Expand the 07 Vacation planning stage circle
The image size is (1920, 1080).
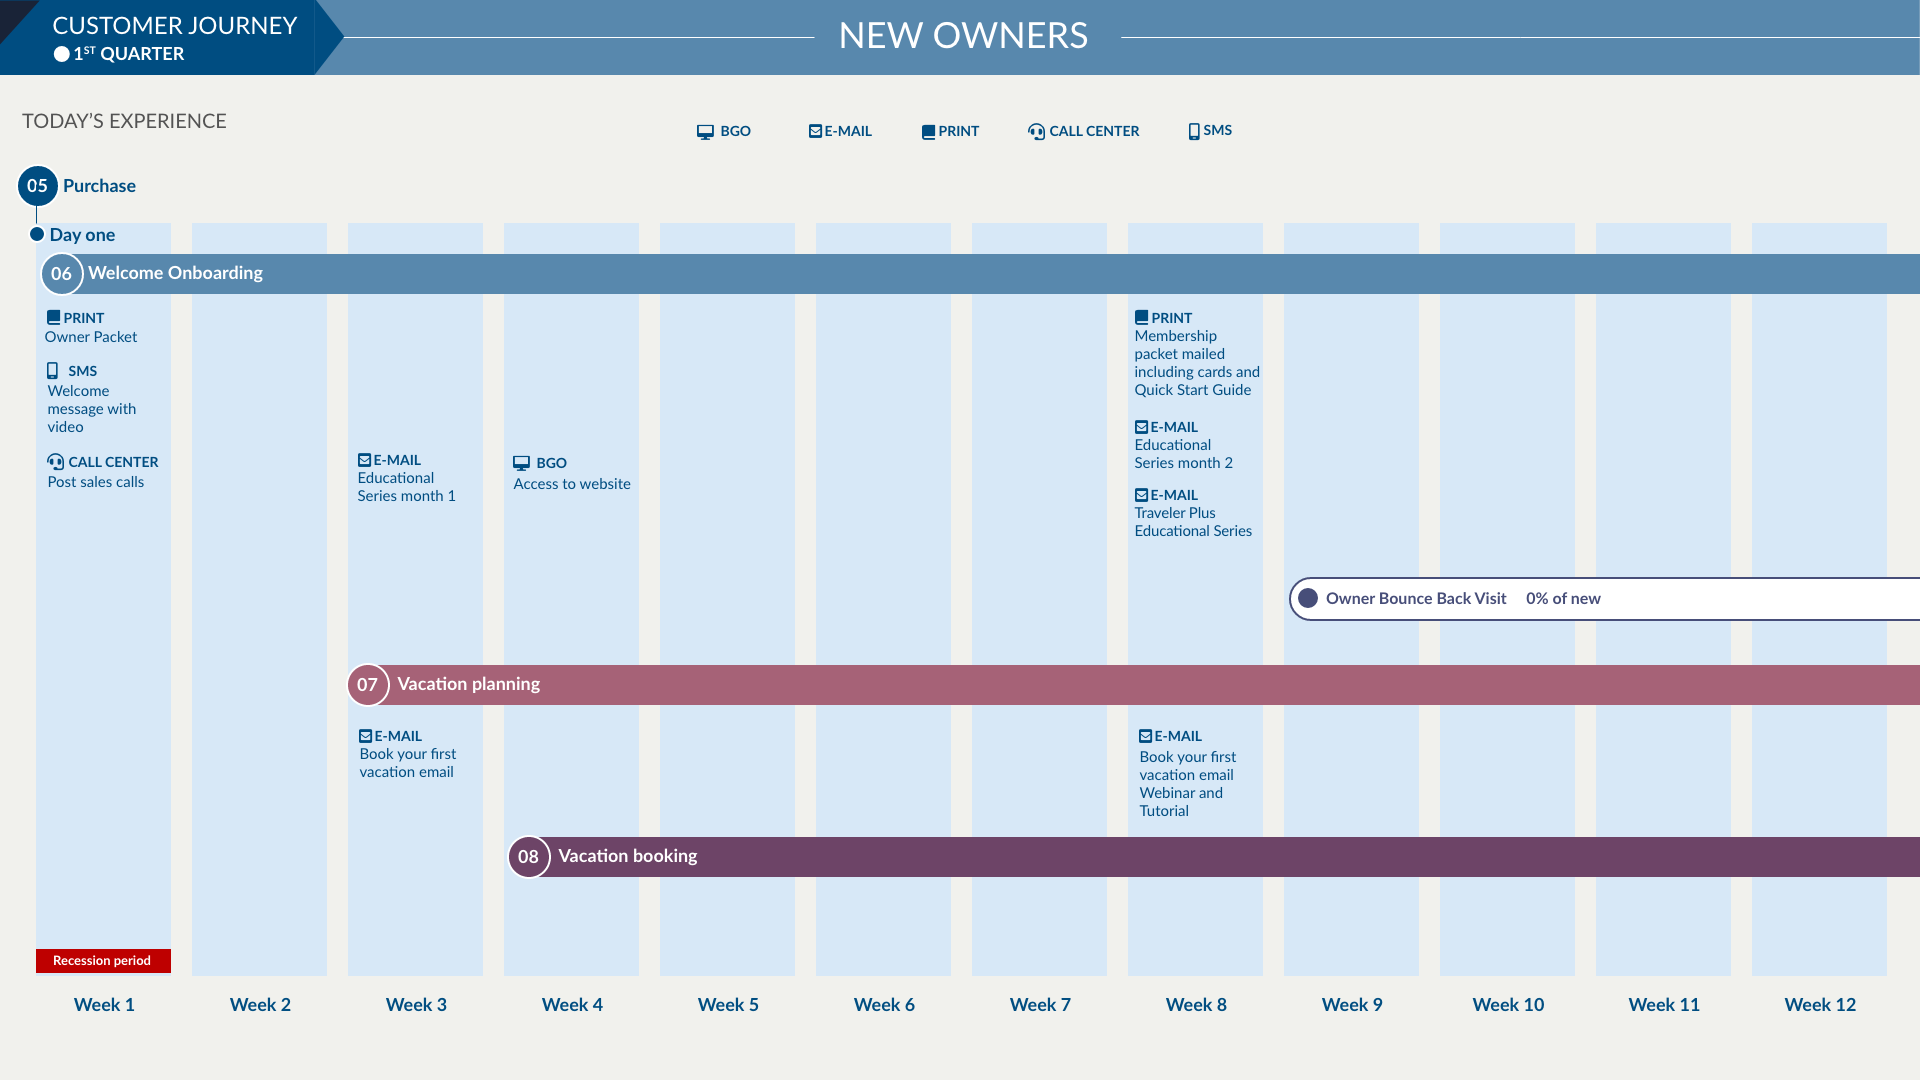[x=368, y=684]
